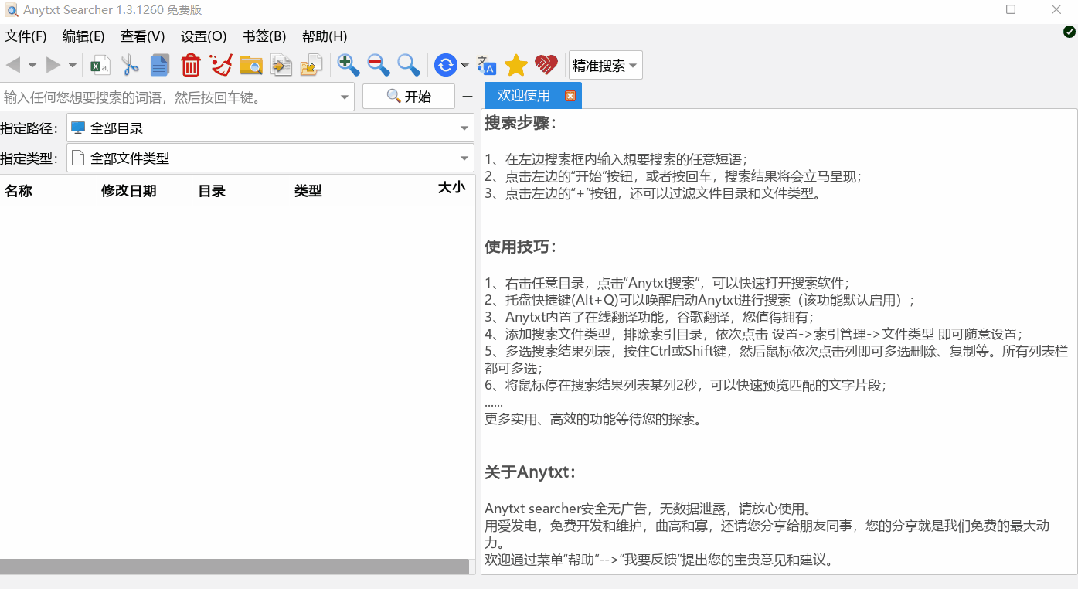1078x589 pixels.
Task: Close the Anytxt Searcher window
Action: tap(1056, 10)
